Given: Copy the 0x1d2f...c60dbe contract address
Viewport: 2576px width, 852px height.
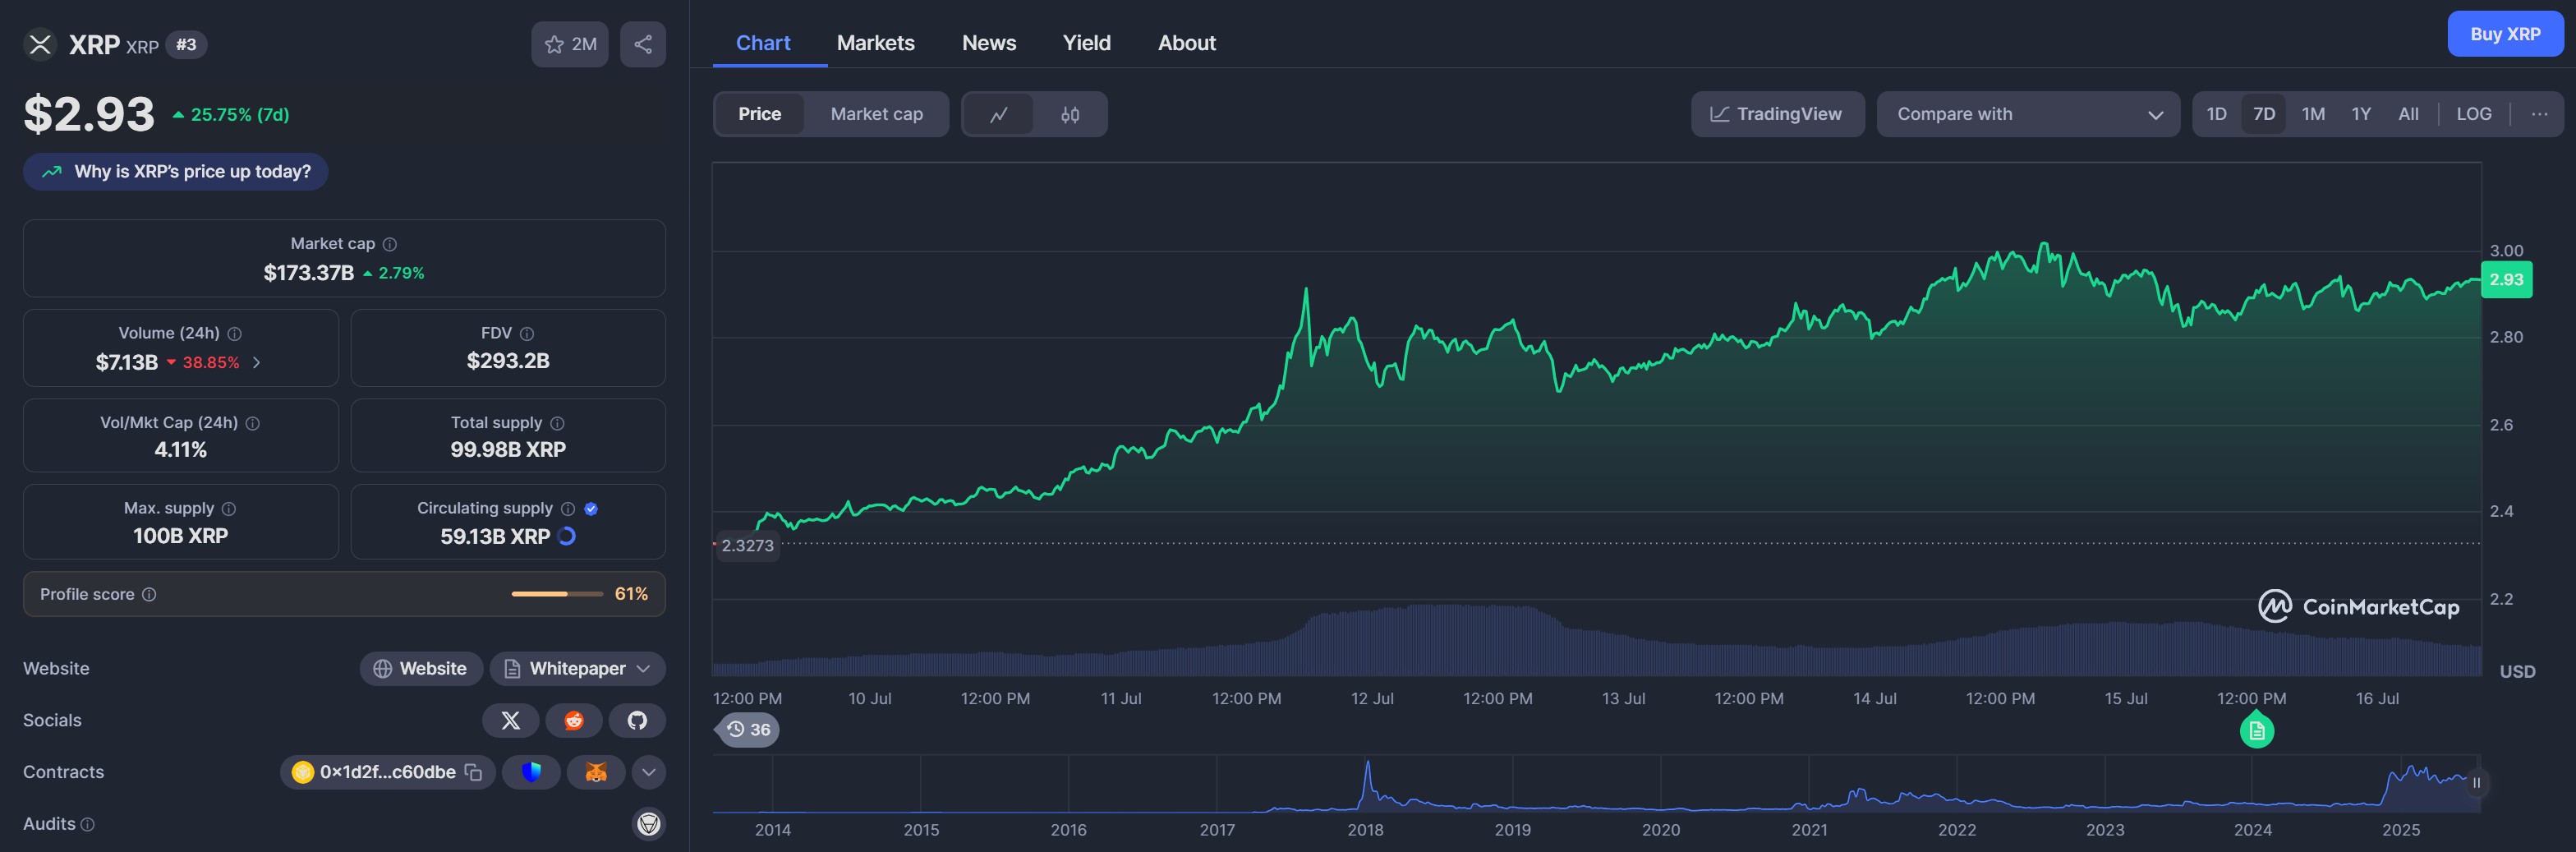Looking at the screenshot, I should (474, 773).
